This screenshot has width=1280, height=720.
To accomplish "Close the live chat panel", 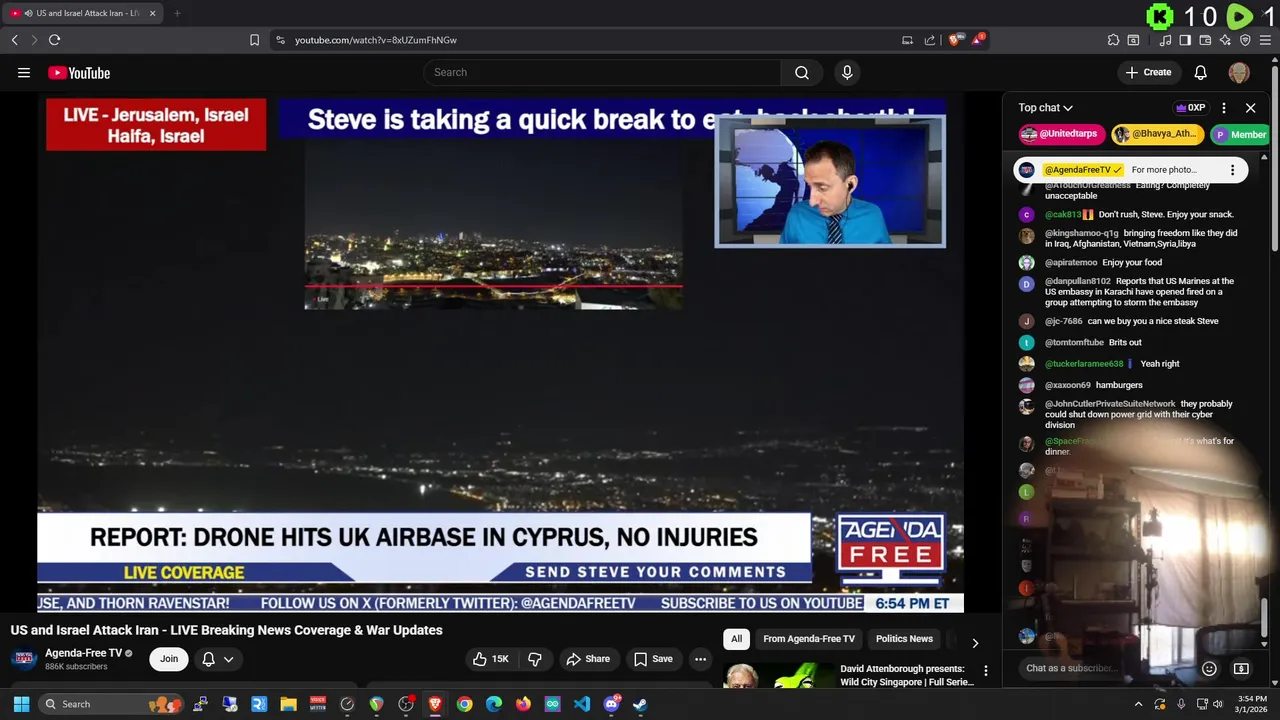I will click(1250, 108).
